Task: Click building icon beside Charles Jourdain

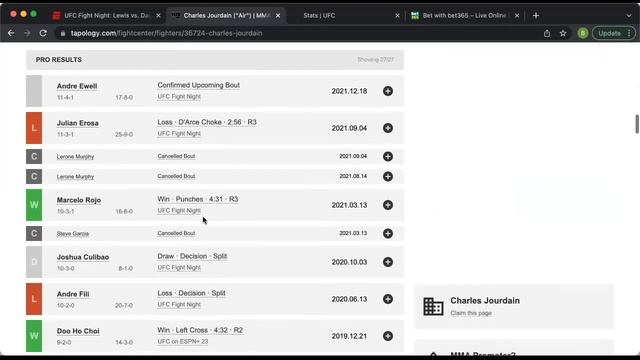Action: tap(433, 306)
